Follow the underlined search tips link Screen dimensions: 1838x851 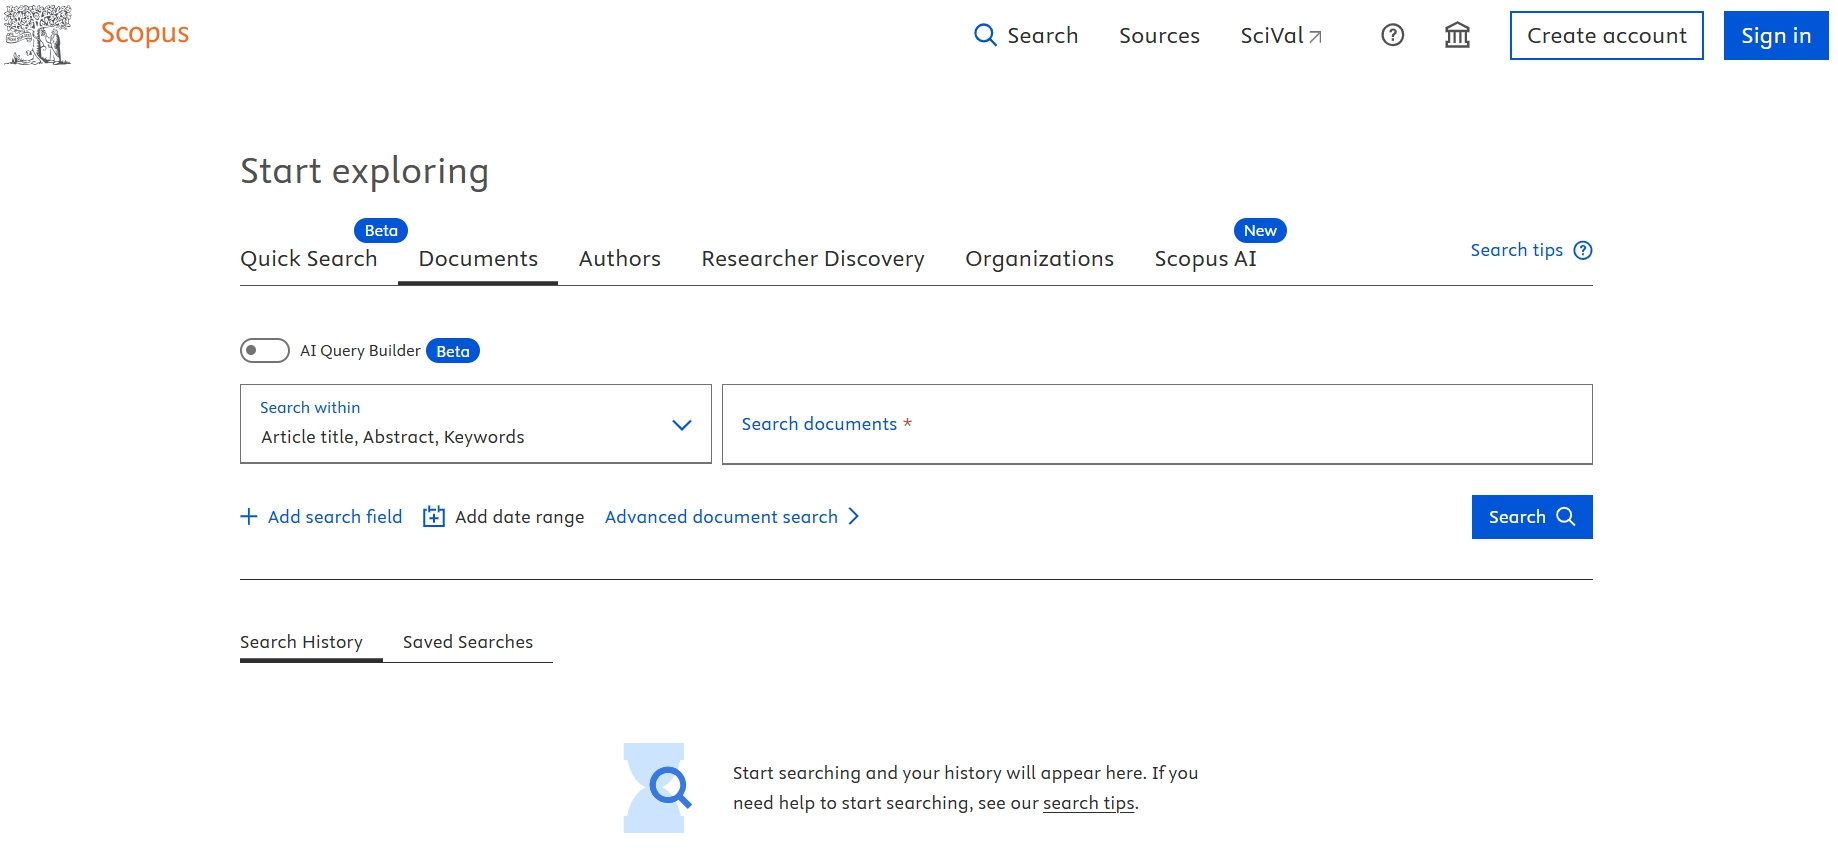(1088, 803)
